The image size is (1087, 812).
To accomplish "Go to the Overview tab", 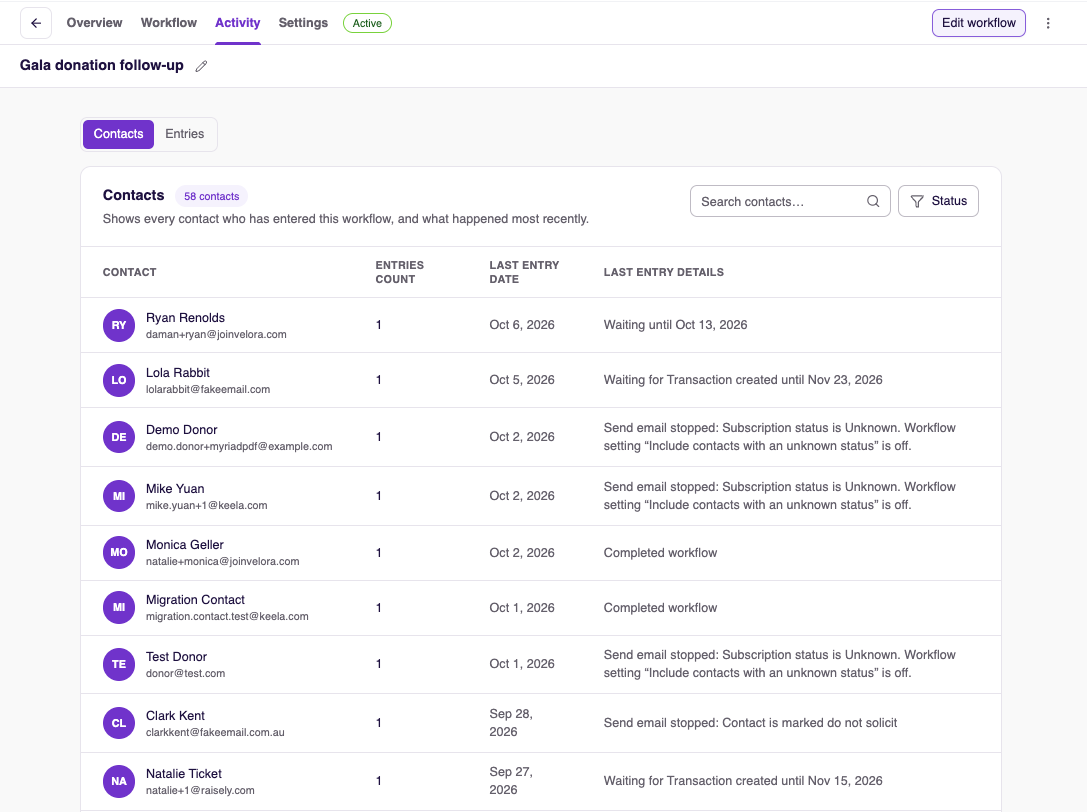I will pos(94,23).
